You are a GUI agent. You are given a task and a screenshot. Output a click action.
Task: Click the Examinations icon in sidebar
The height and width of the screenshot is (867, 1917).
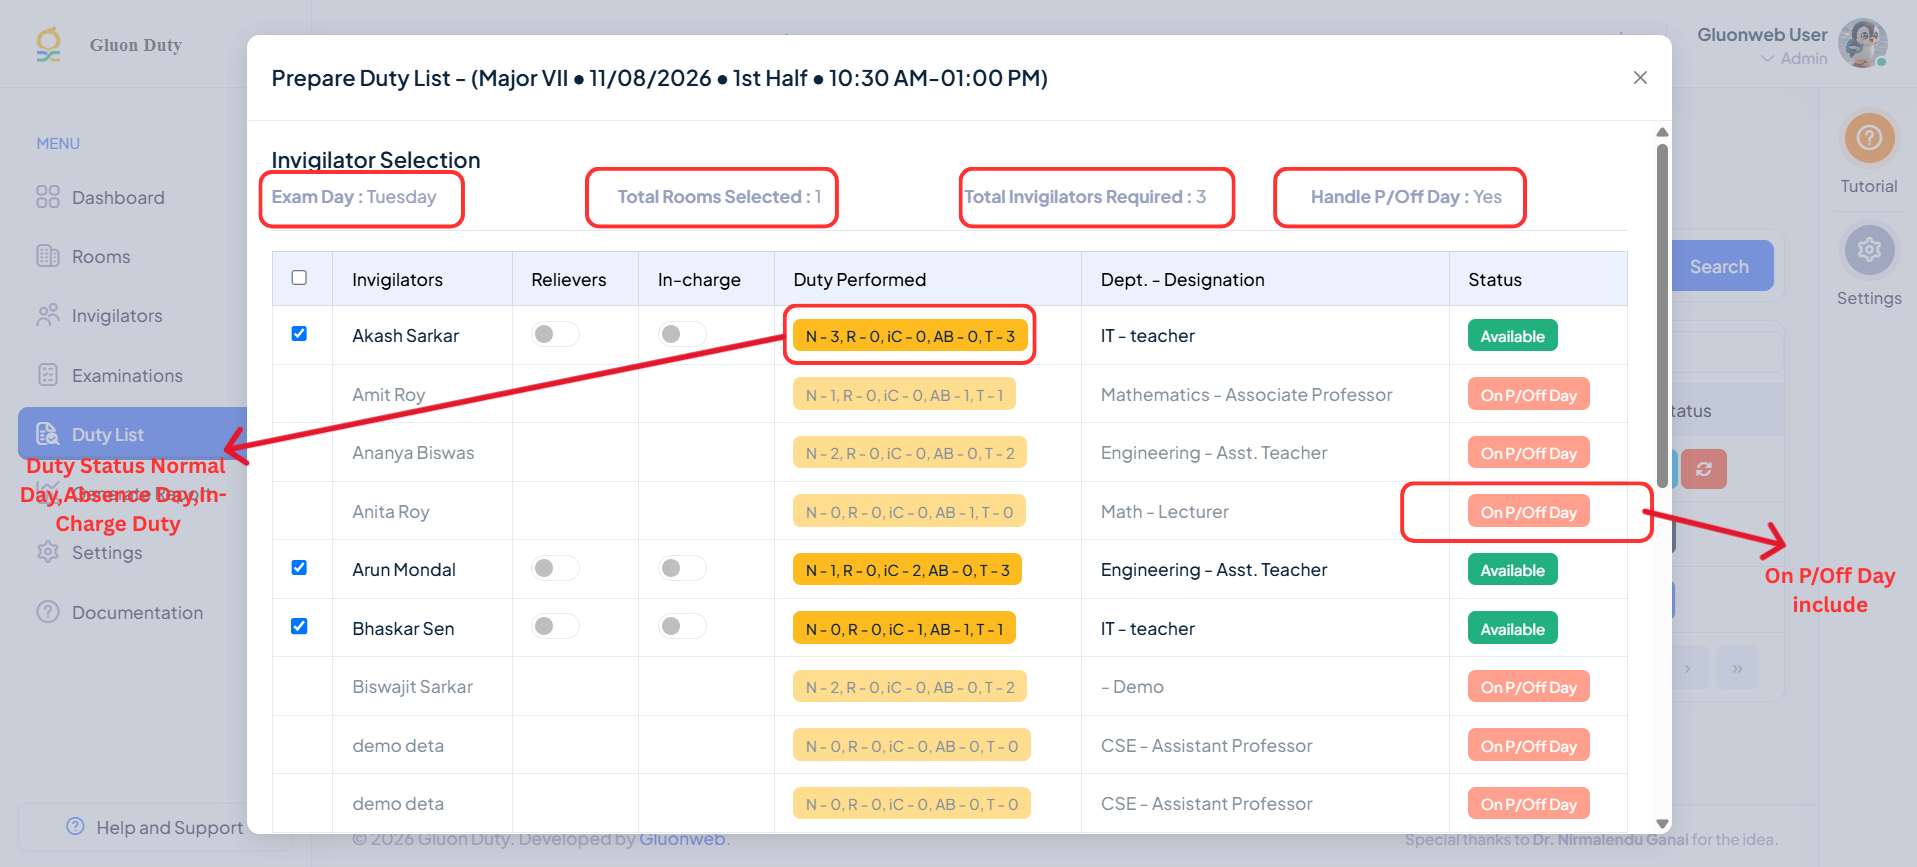[48, 375]
